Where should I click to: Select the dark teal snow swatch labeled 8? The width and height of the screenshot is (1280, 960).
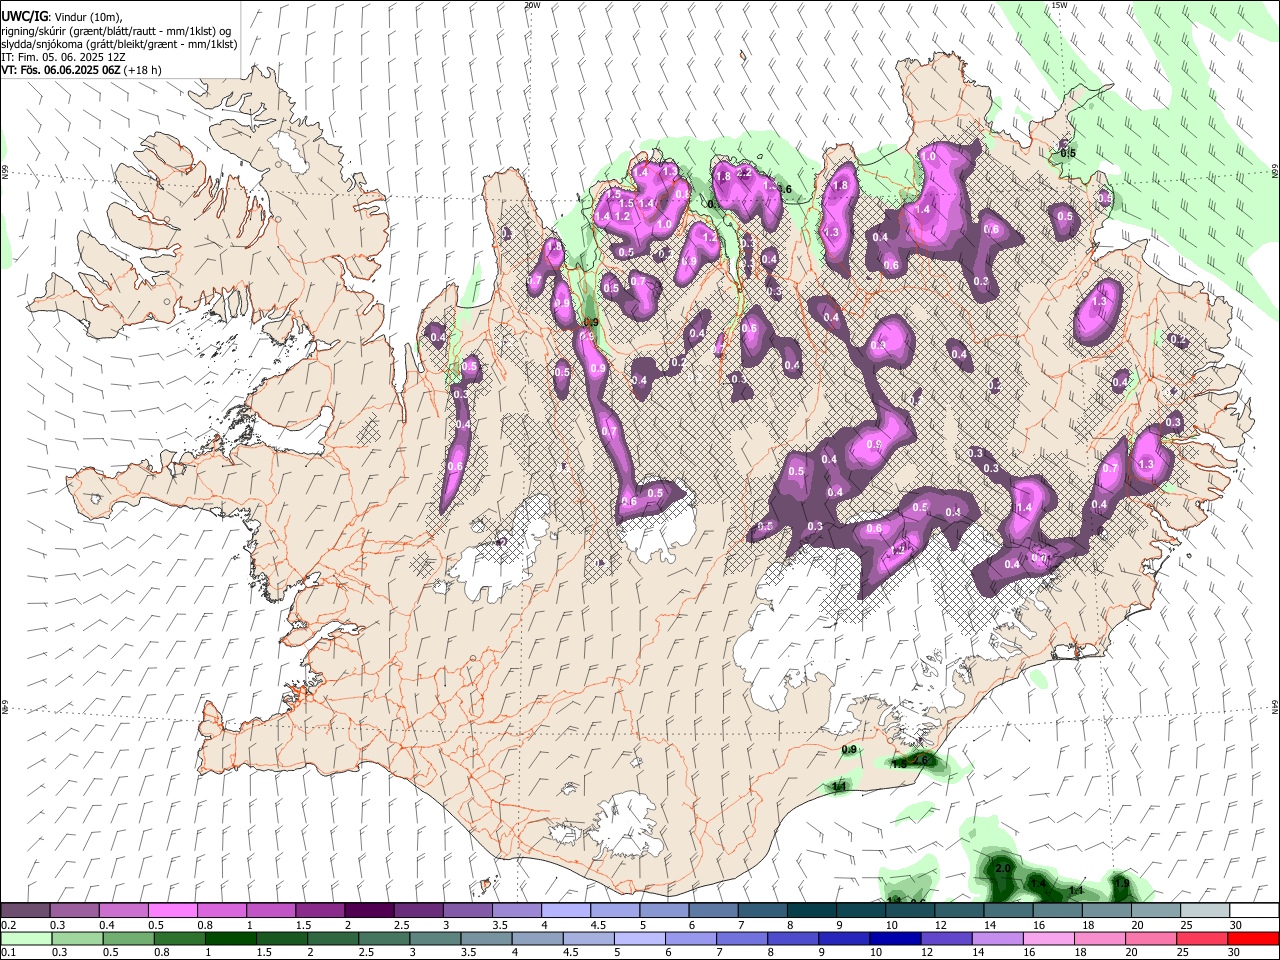pos(811,911)
